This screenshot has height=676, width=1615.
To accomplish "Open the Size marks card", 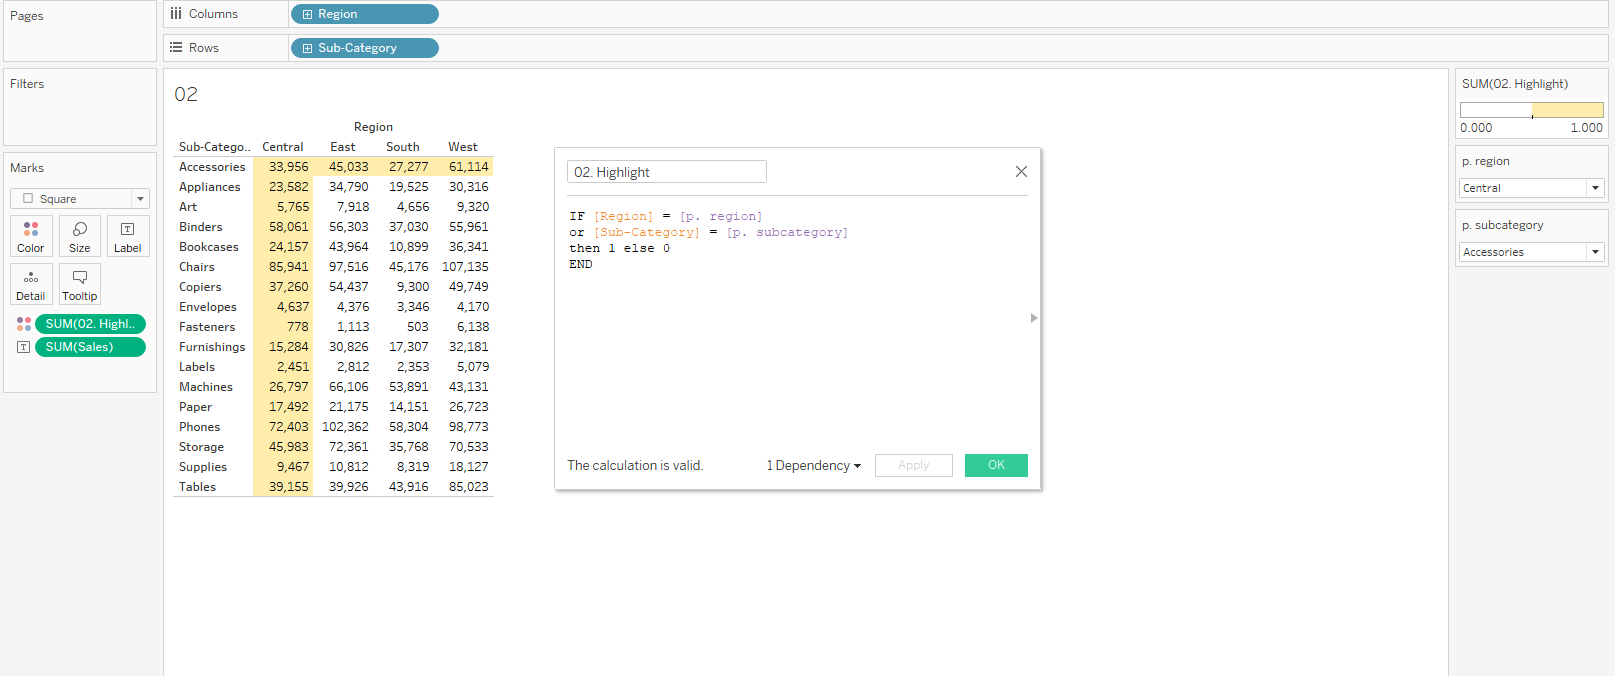I will pos(80,236).
